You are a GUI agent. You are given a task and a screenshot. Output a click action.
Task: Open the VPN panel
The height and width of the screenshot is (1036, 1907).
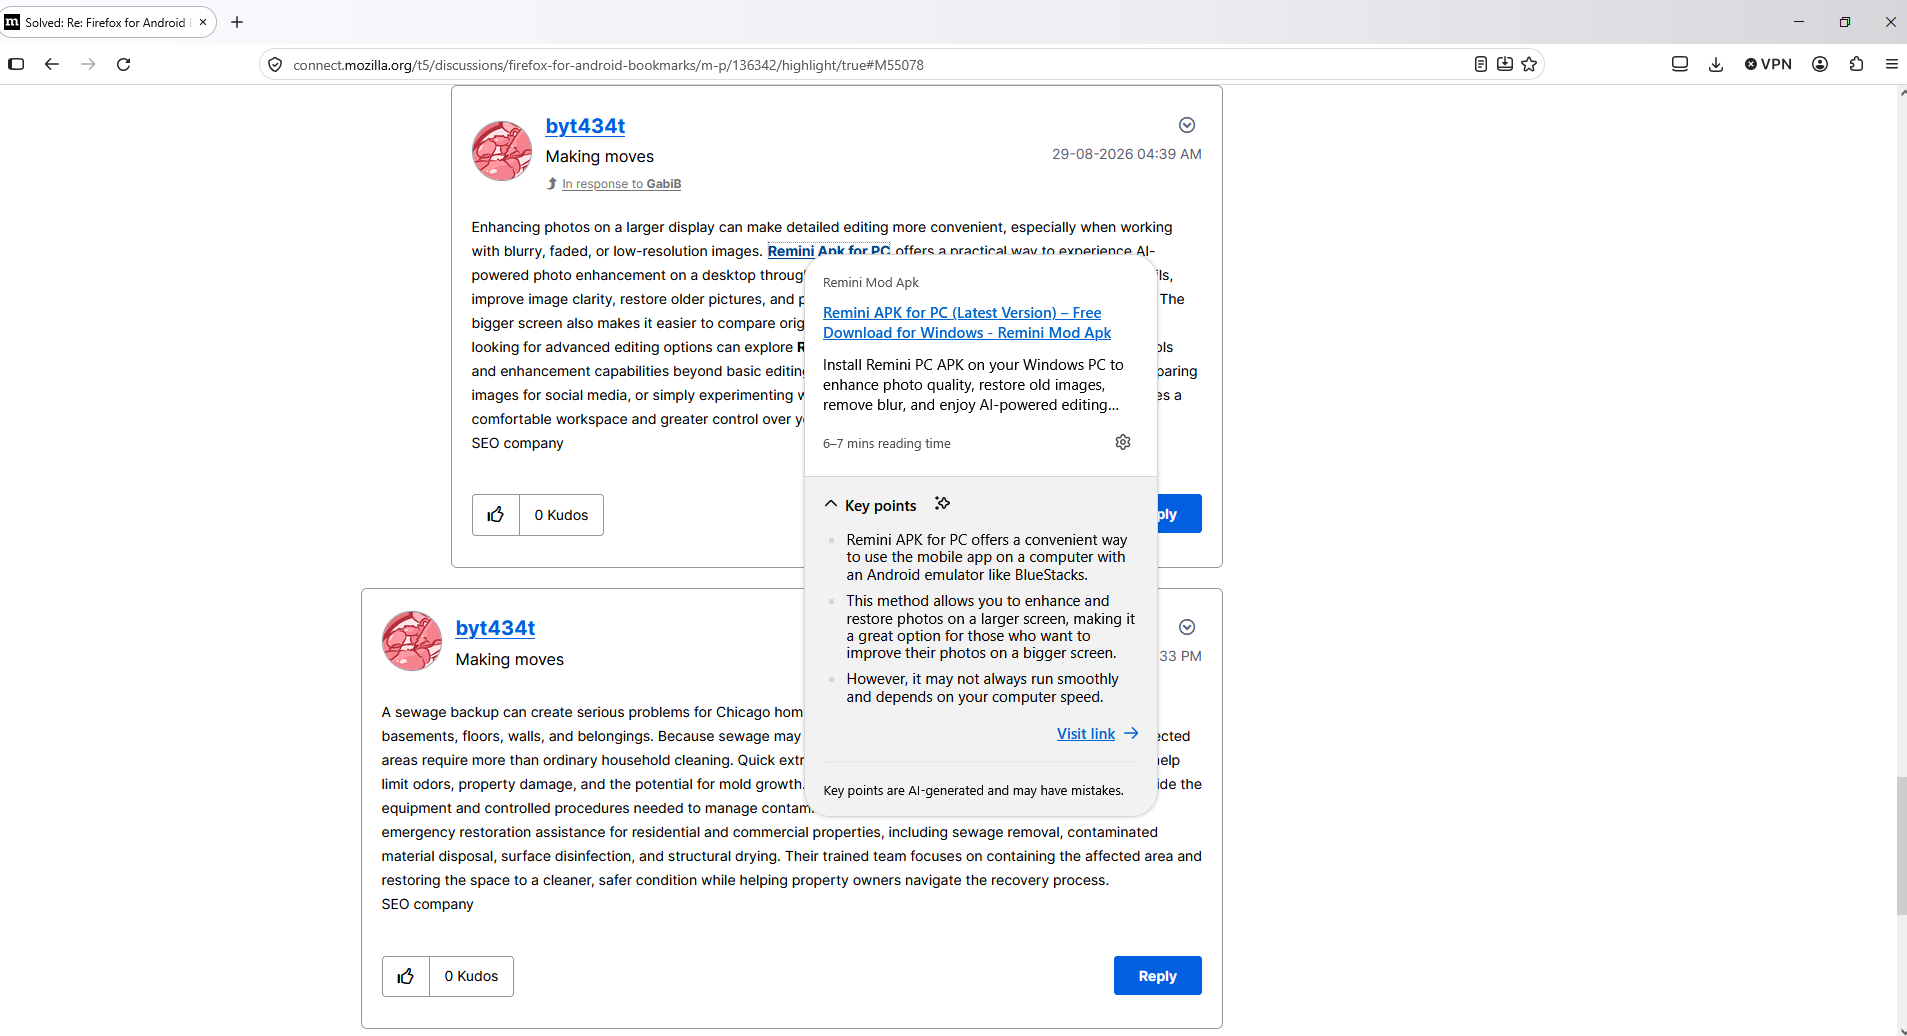1768,64
